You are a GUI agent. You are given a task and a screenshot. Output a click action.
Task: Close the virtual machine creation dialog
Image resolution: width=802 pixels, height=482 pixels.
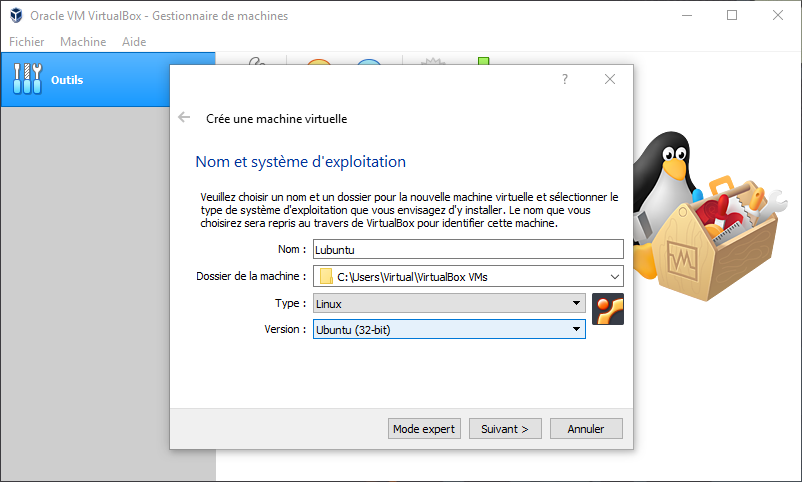point(610,79)
